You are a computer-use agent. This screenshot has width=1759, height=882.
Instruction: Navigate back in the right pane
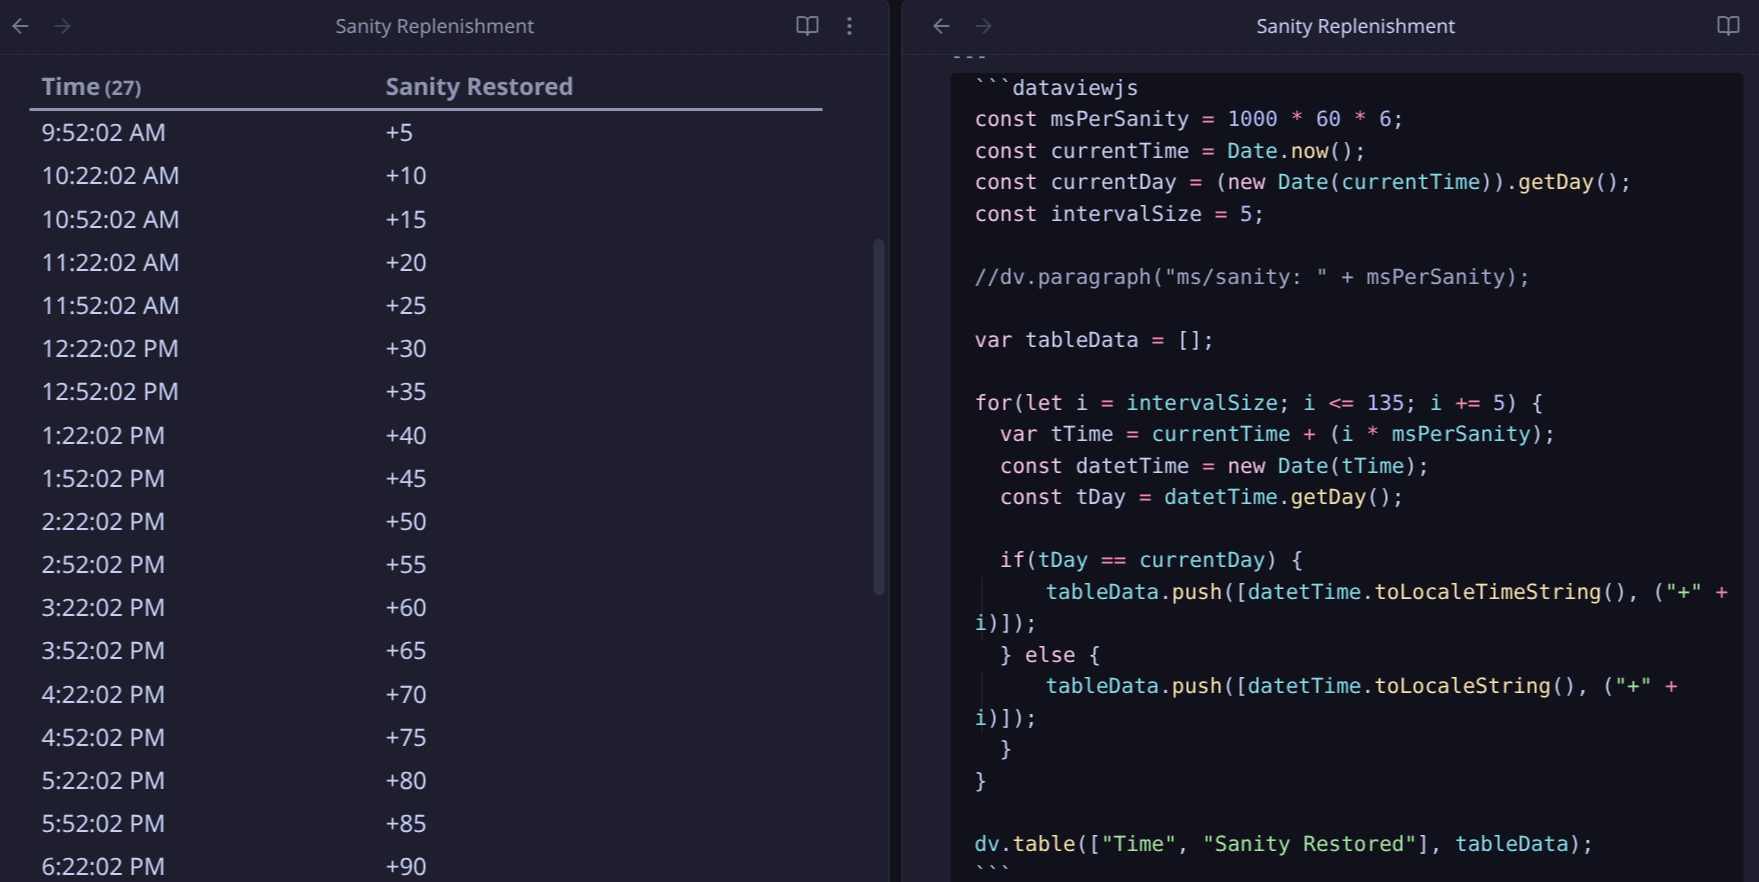(x=941, y=26)
